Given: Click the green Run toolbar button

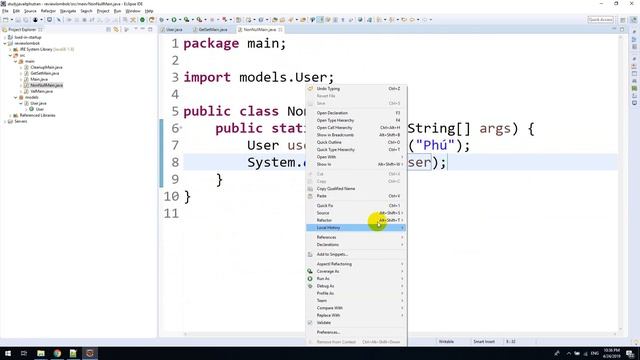Looking at the screenshot, I should click(x=174, y=20).
